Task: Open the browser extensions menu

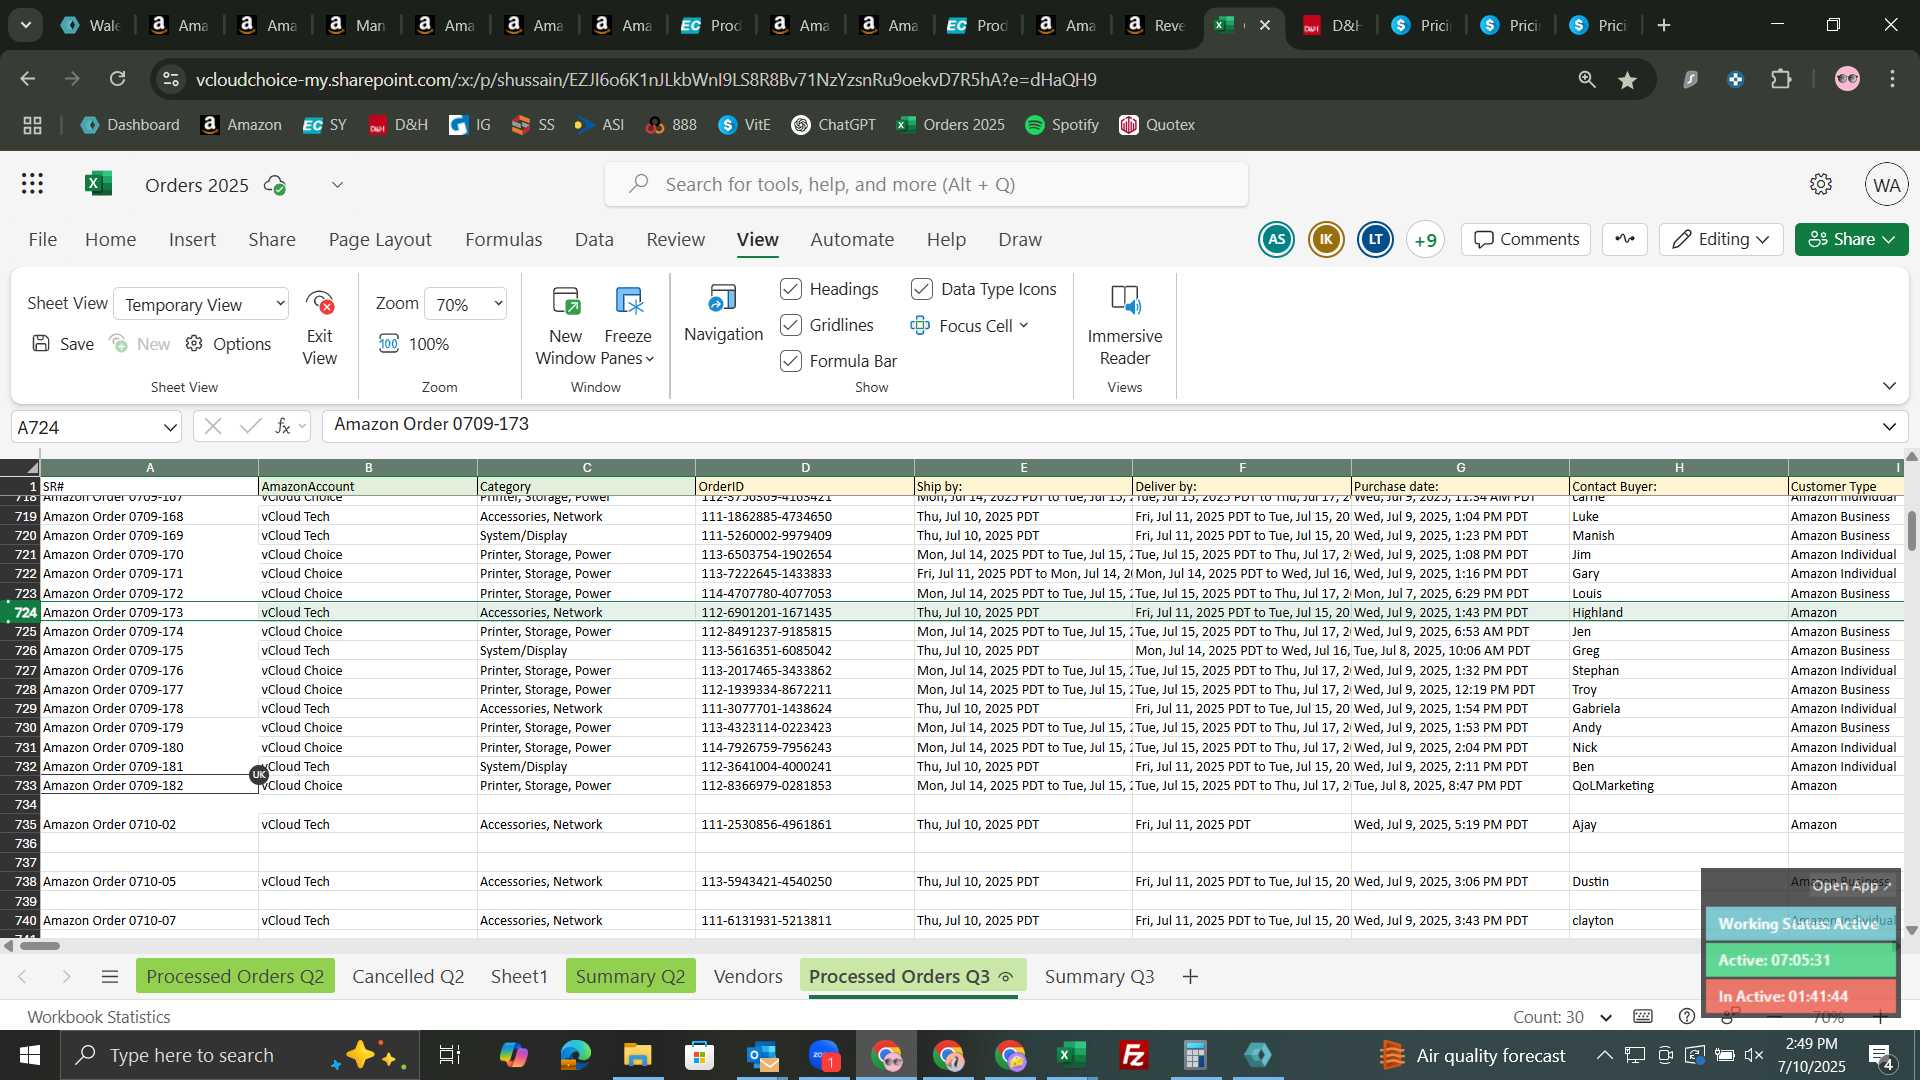Action: click(x=1782, y=79)
